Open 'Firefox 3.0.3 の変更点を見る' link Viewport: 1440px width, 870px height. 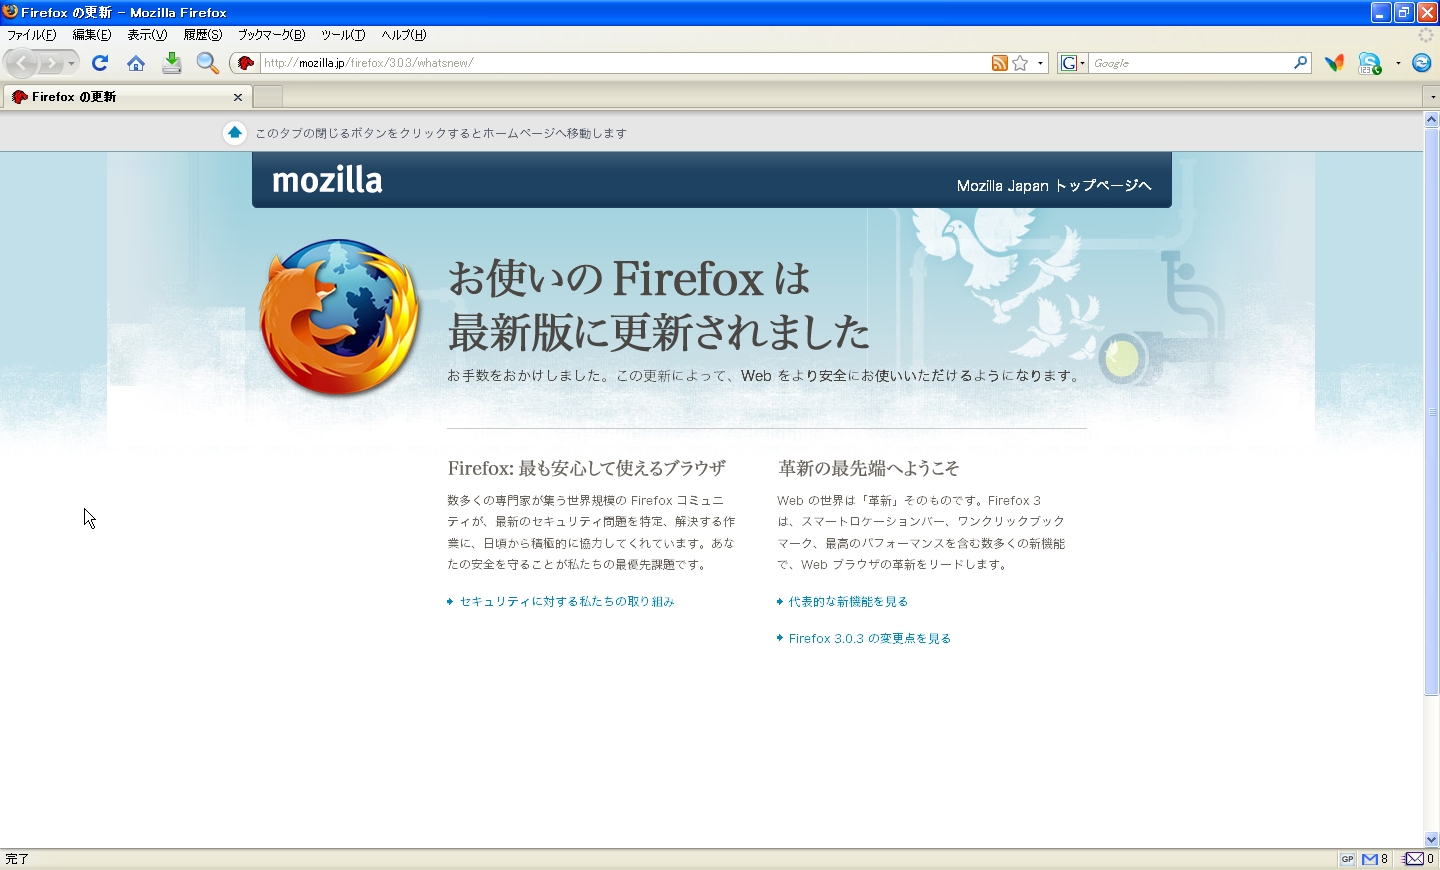pyautogui.click(x=870, y=639)
